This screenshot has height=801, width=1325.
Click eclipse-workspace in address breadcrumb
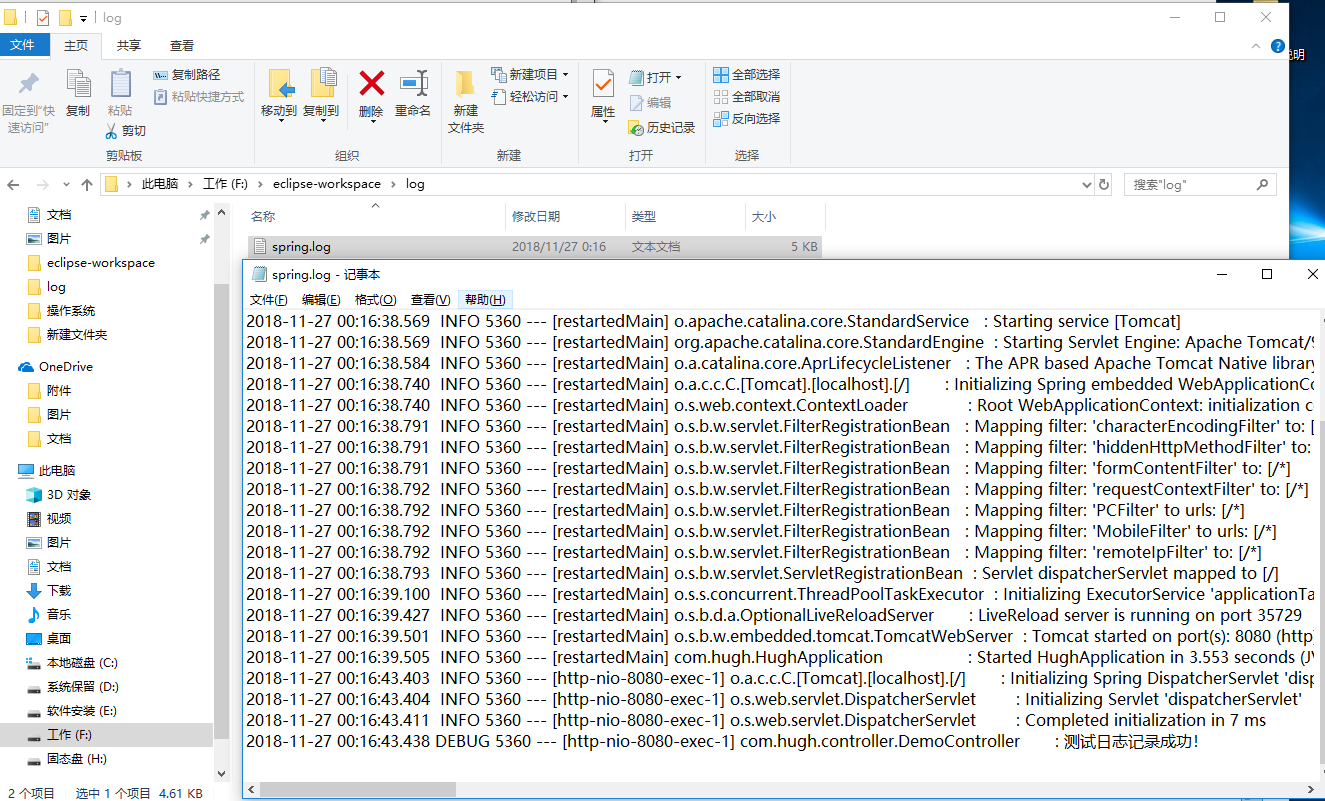click(326, 185)
